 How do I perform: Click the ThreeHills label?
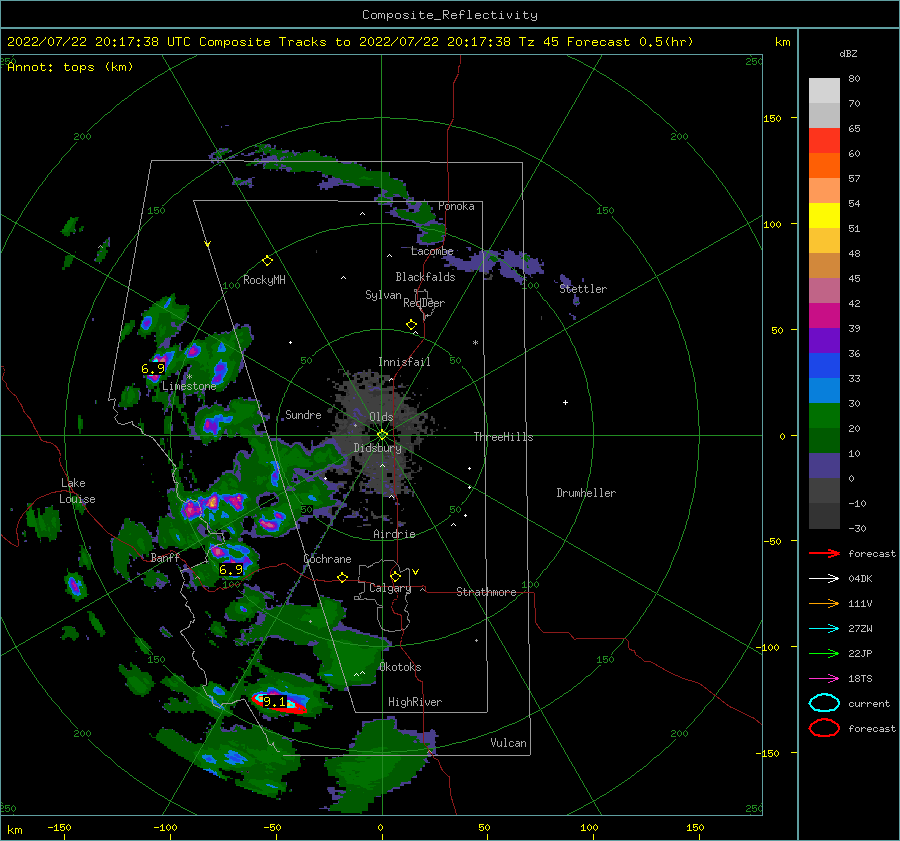(x=503, y=437)
